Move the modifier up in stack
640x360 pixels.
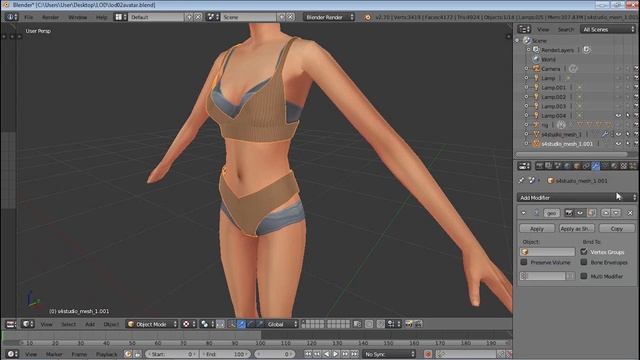coord(606,213)
